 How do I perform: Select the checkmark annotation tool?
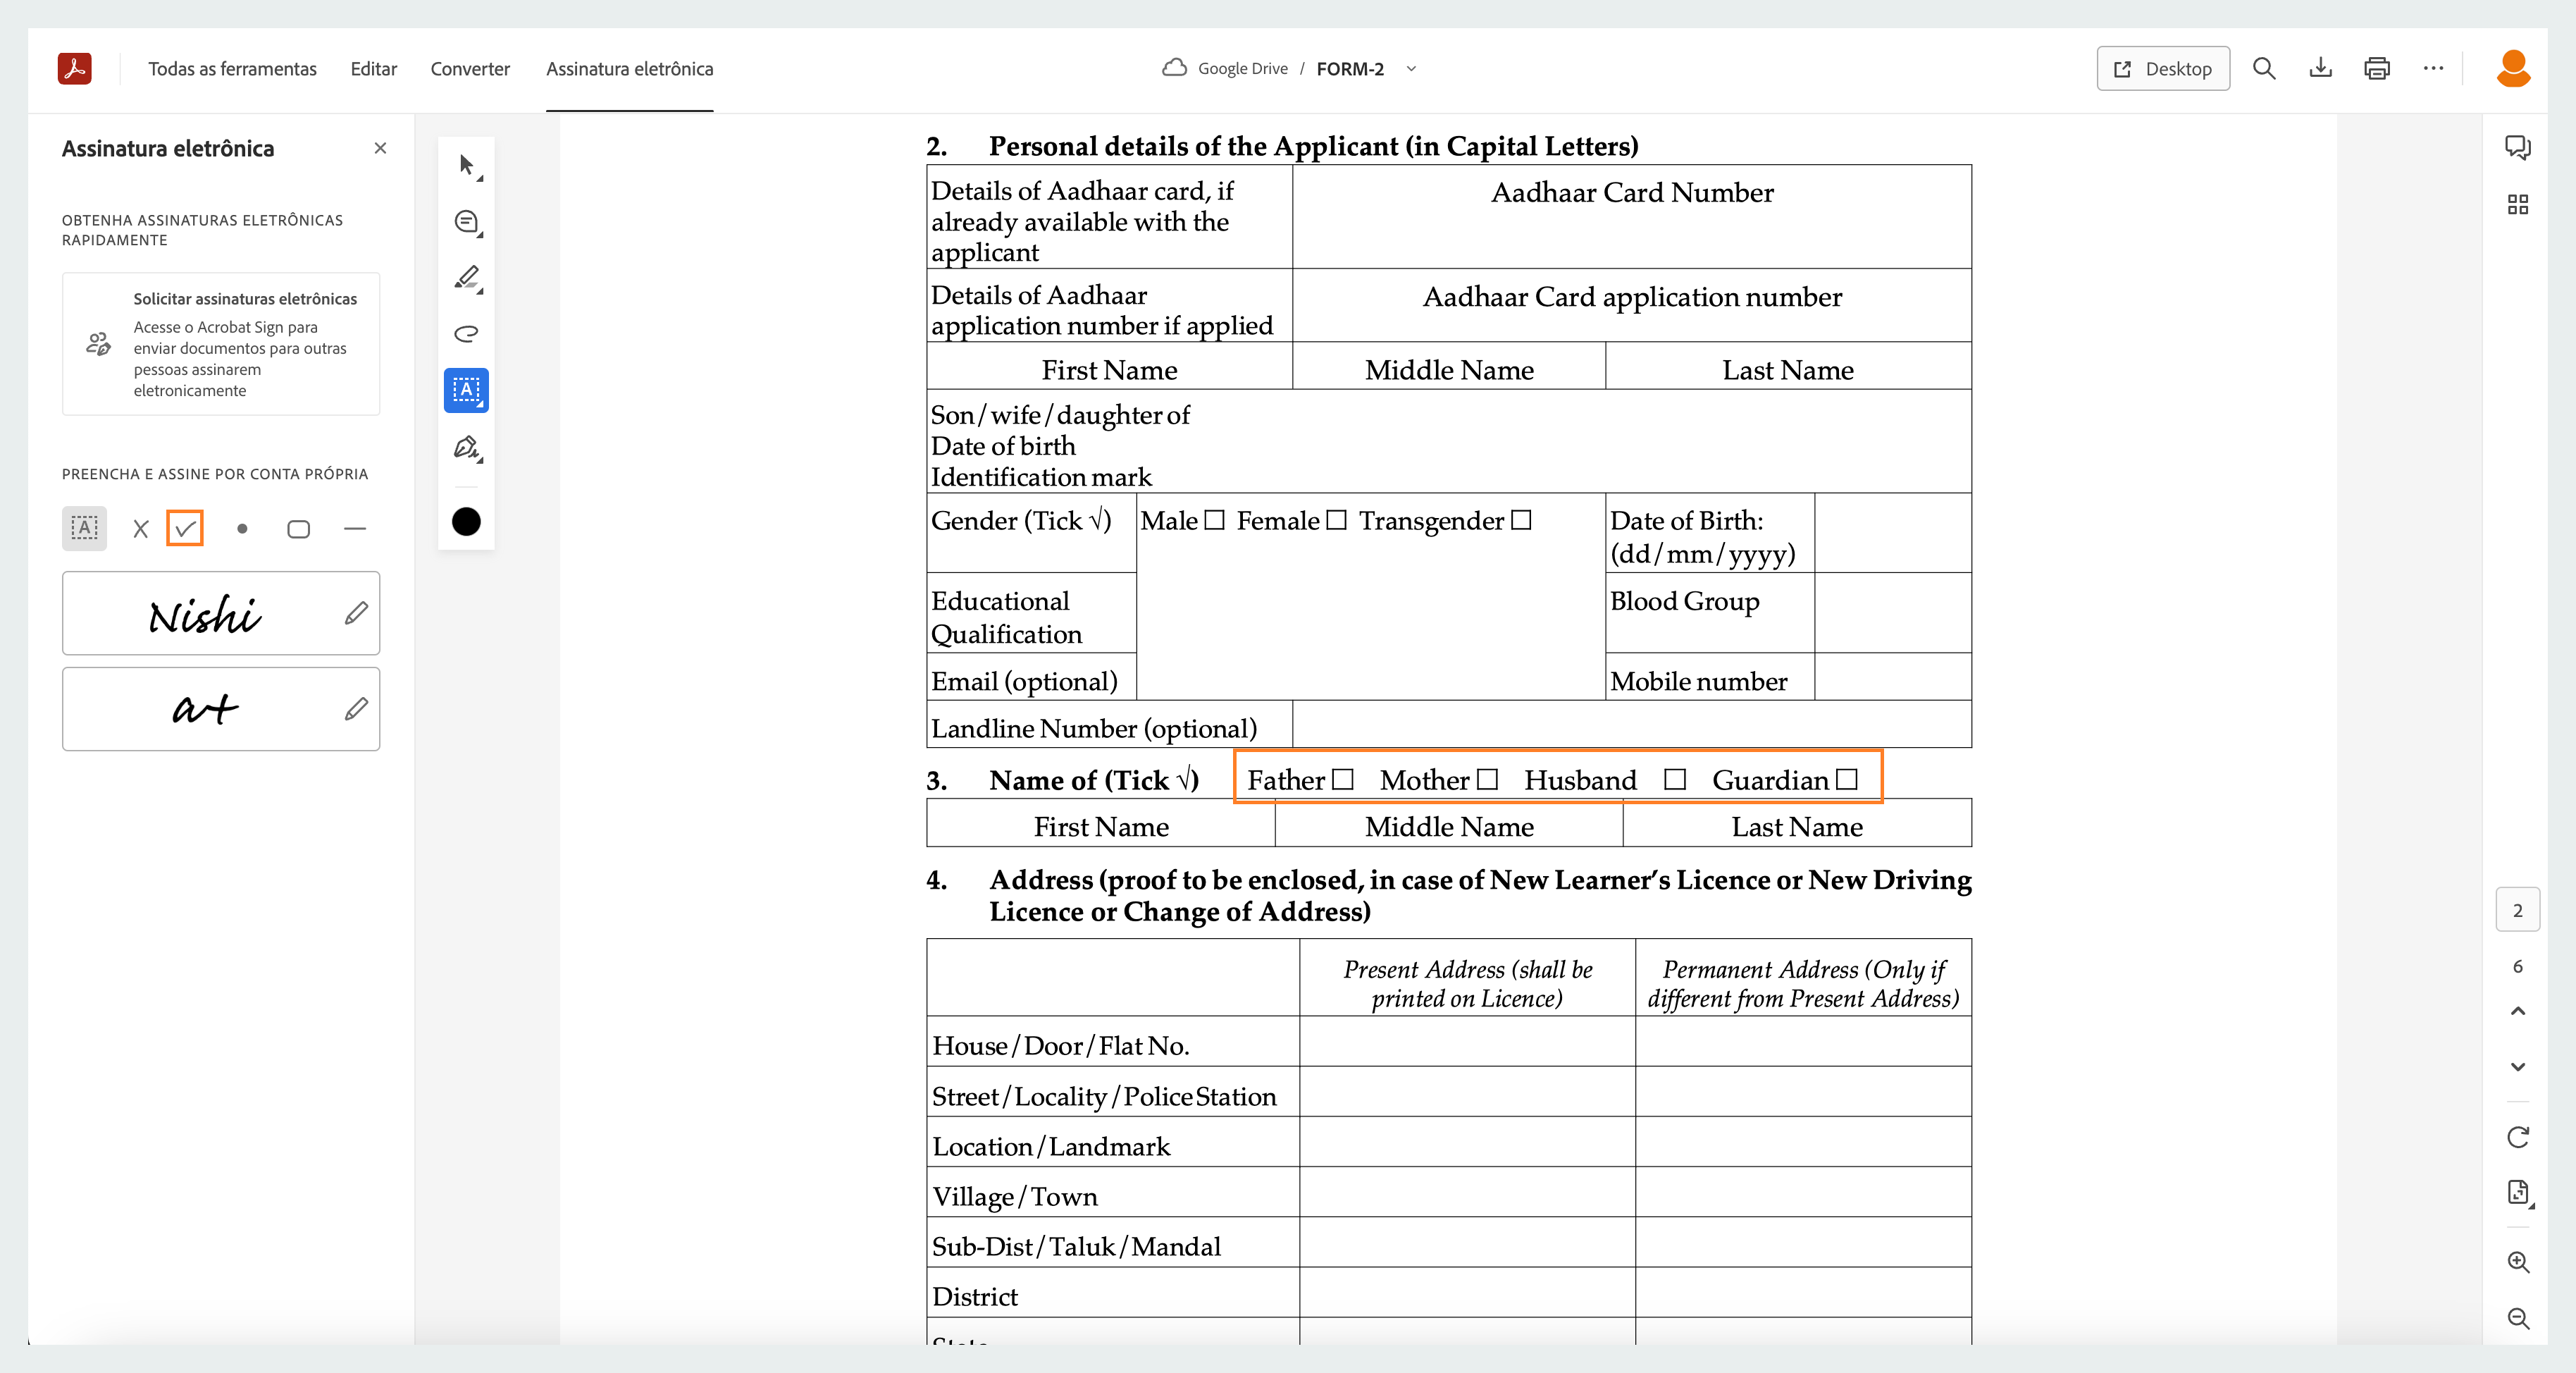coord(184,528)
